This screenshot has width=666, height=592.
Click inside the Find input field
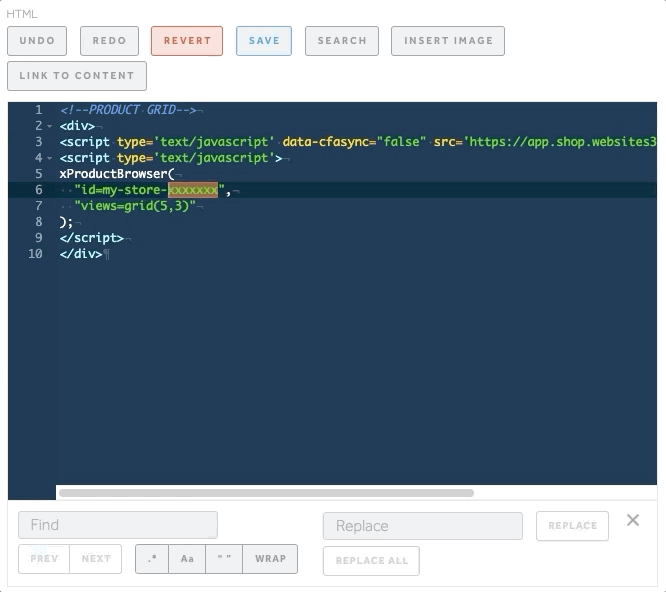click(x=118, y=525)
